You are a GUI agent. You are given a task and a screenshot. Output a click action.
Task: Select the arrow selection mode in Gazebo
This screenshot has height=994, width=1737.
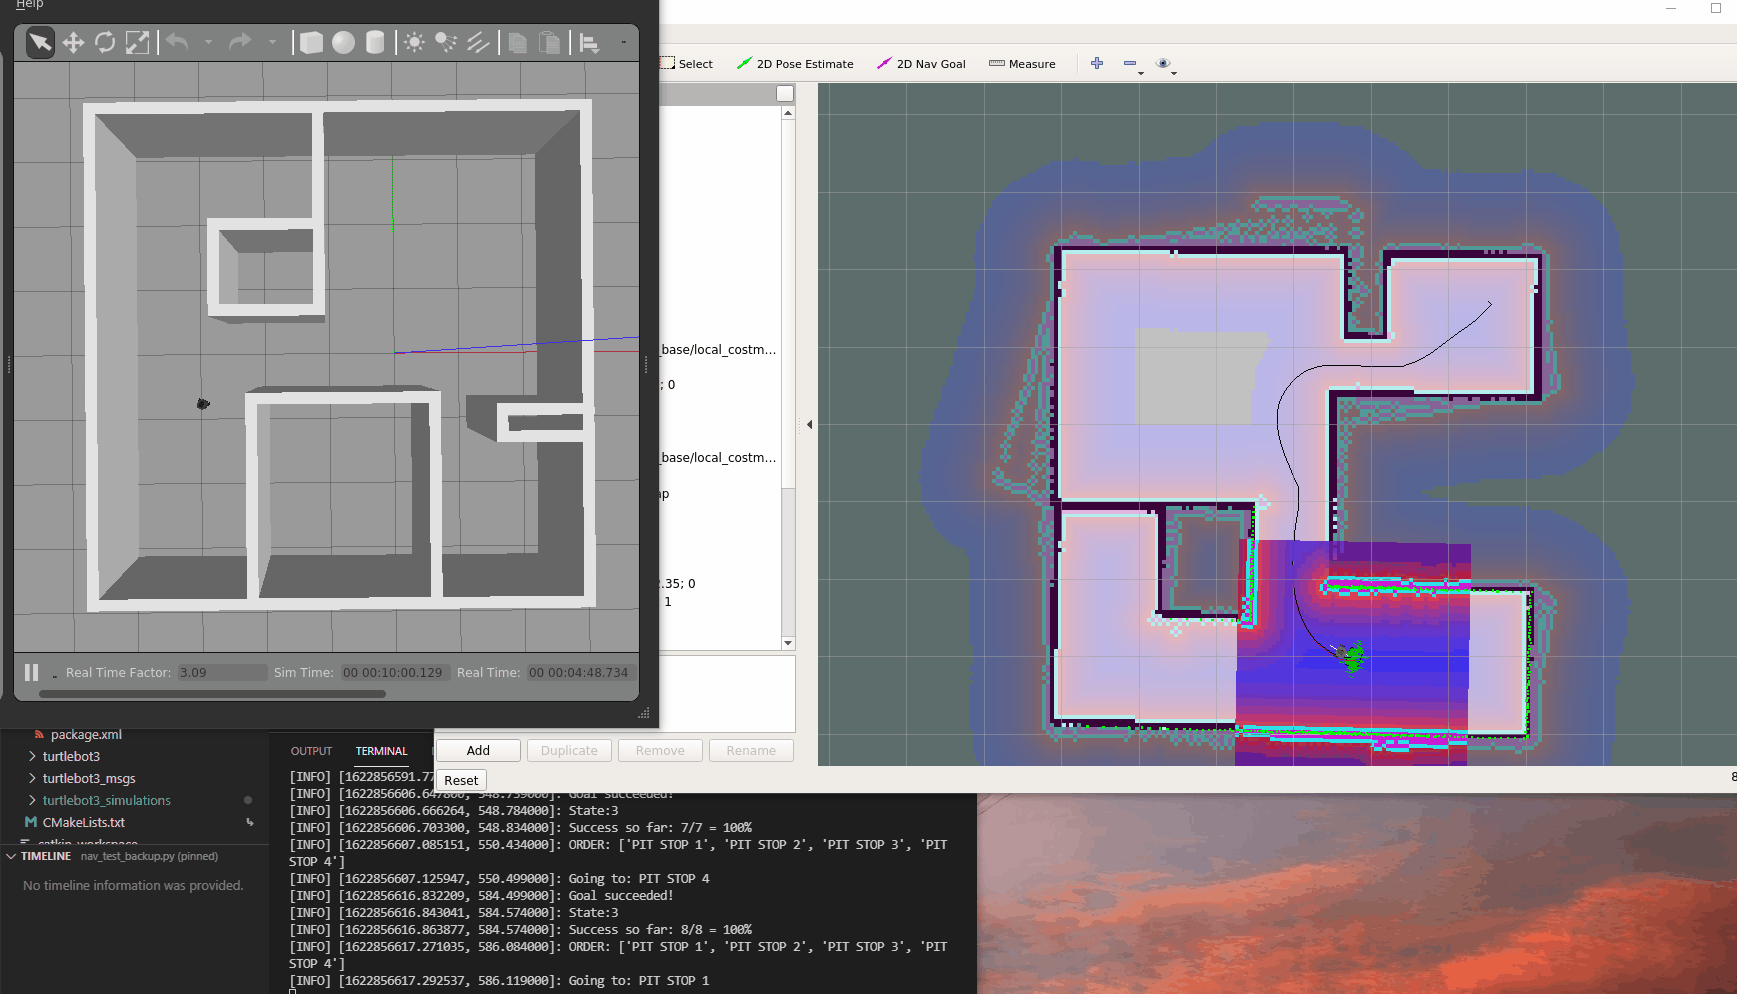(40, 42)
